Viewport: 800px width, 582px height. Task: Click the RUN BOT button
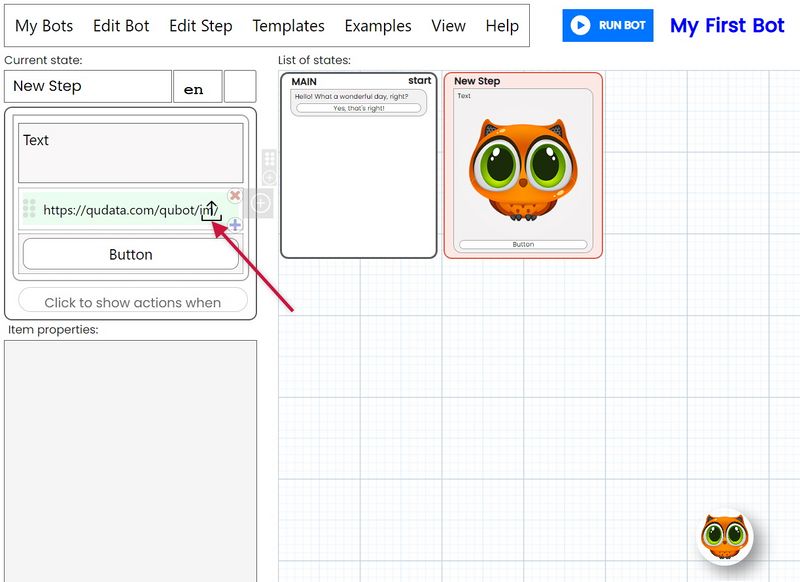click(x=608, y=26)
